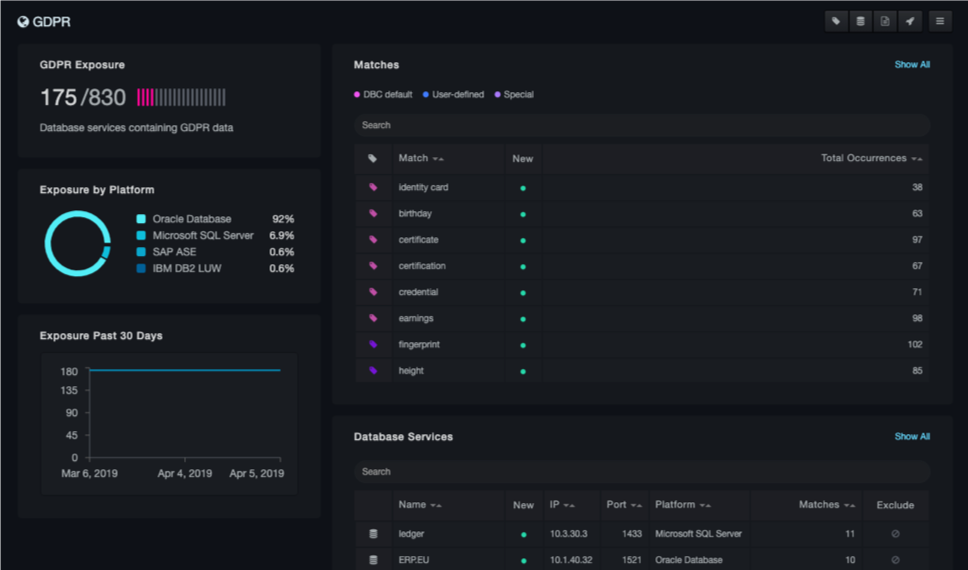Click occurrences value 102 for fingerprint
The image size is (968, 570).
click(x=915, y=345)
